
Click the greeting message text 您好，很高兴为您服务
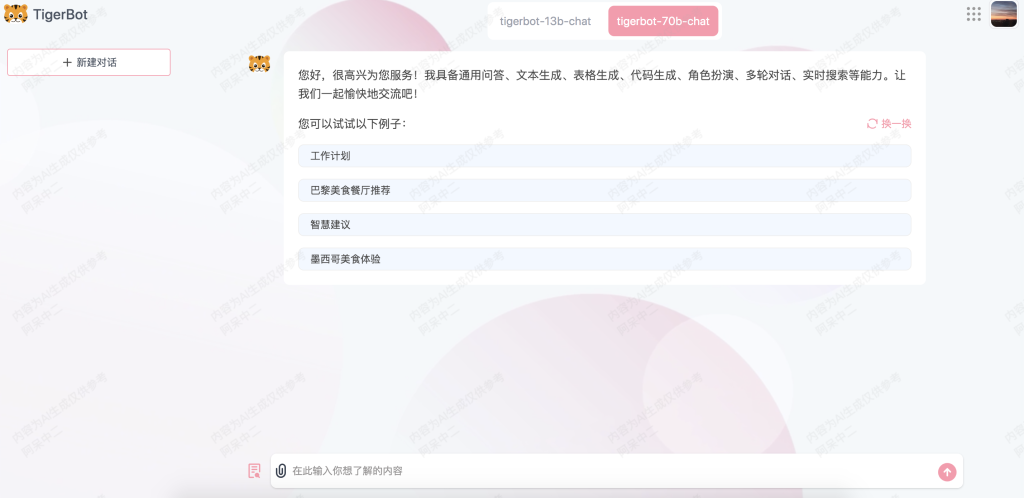(358, 75)
